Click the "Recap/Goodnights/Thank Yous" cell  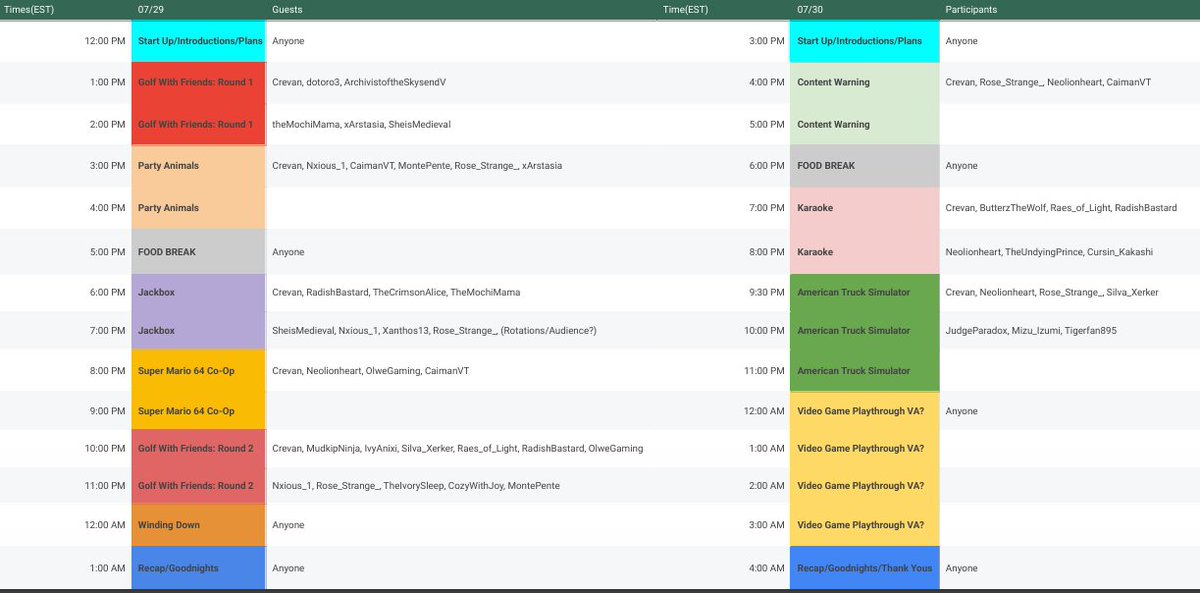pos(864,568)
